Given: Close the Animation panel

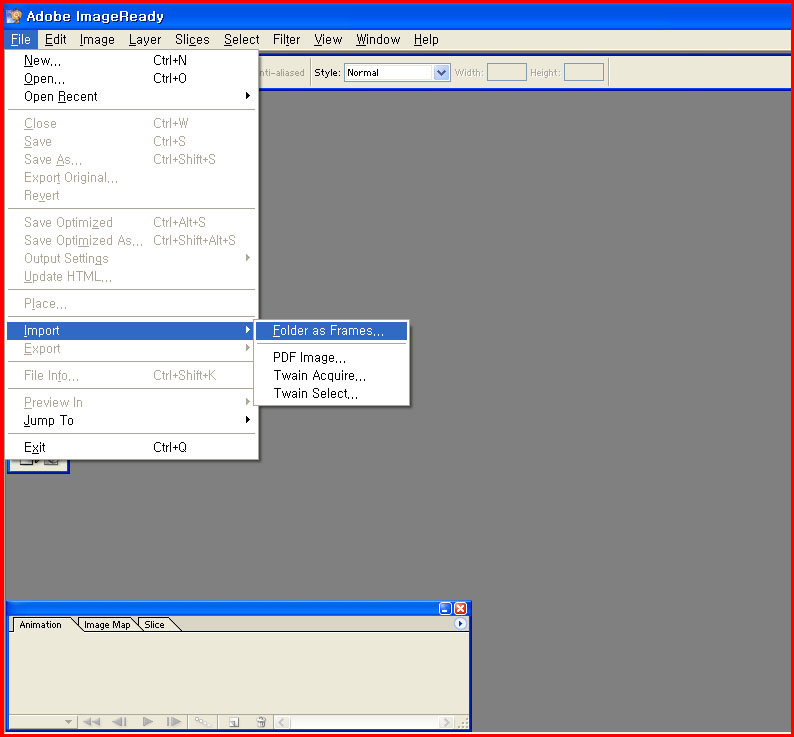Looking at the screenshot, I should coord(460,608).
